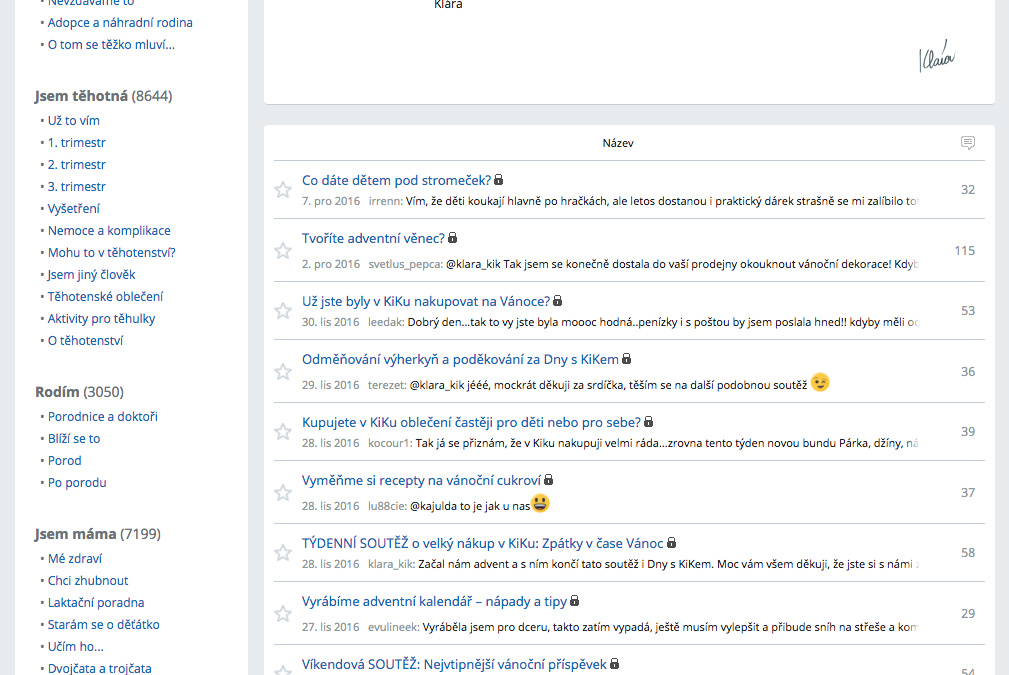Screen dimensions: 1009x675
Task: Open thread 'Co dáte dětem pod stromeček?'
Action: (x=396, y=180)
